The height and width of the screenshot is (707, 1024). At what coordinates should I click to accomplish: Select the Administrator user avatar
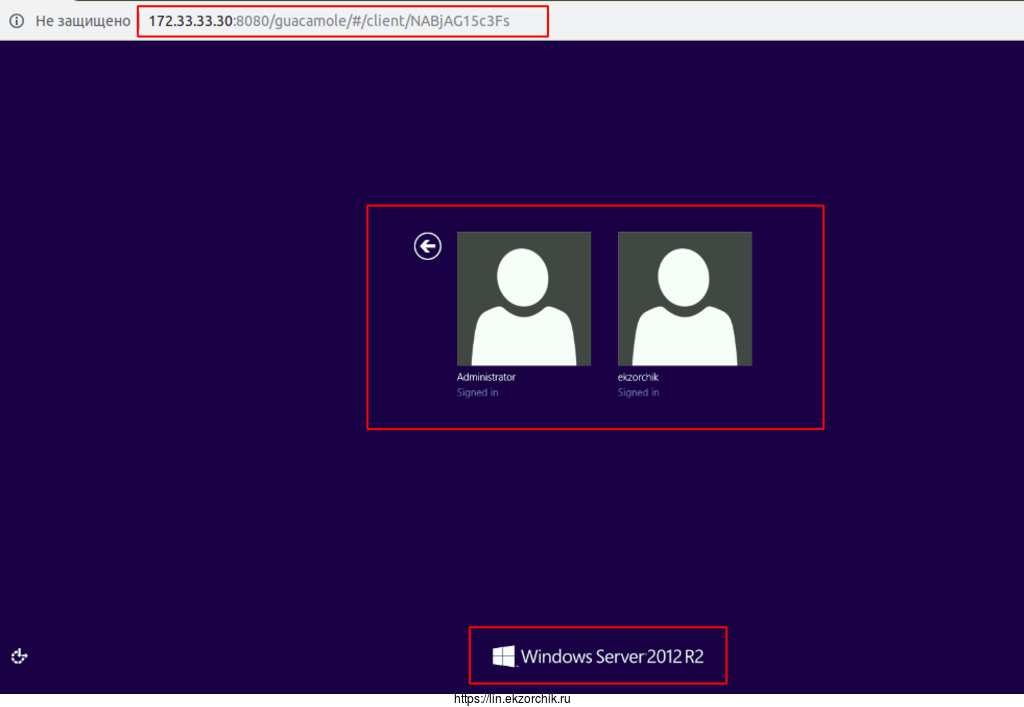point(524,298)
